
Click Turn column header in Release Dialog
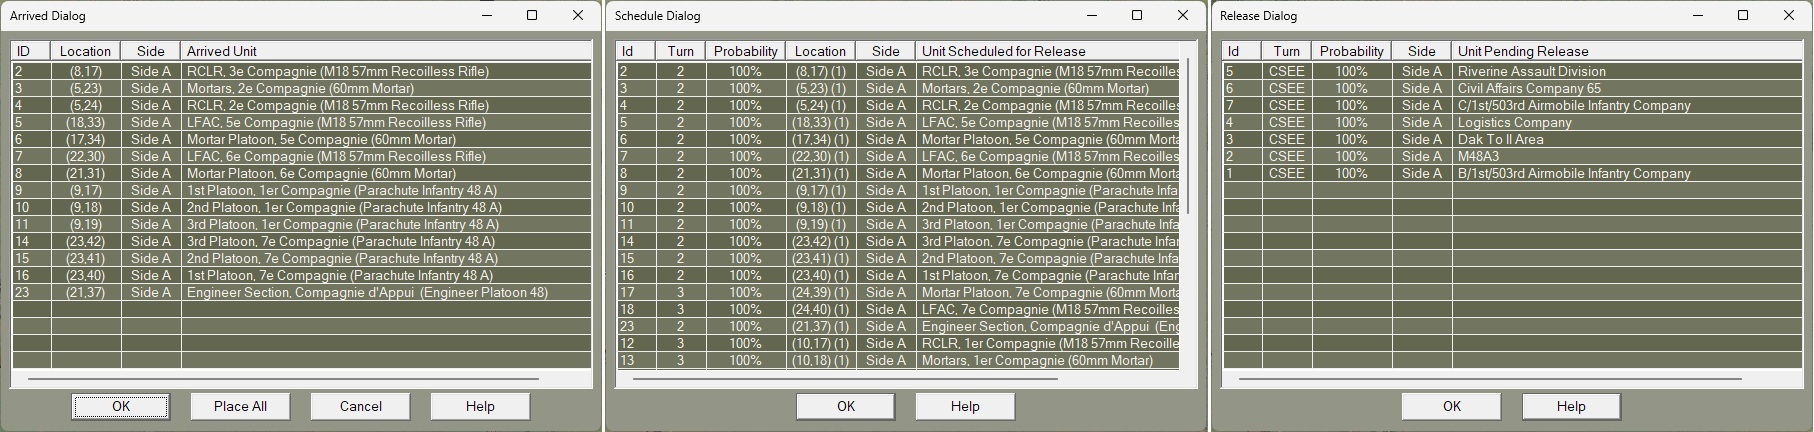pyautogui.click(x=1286, y=51)
